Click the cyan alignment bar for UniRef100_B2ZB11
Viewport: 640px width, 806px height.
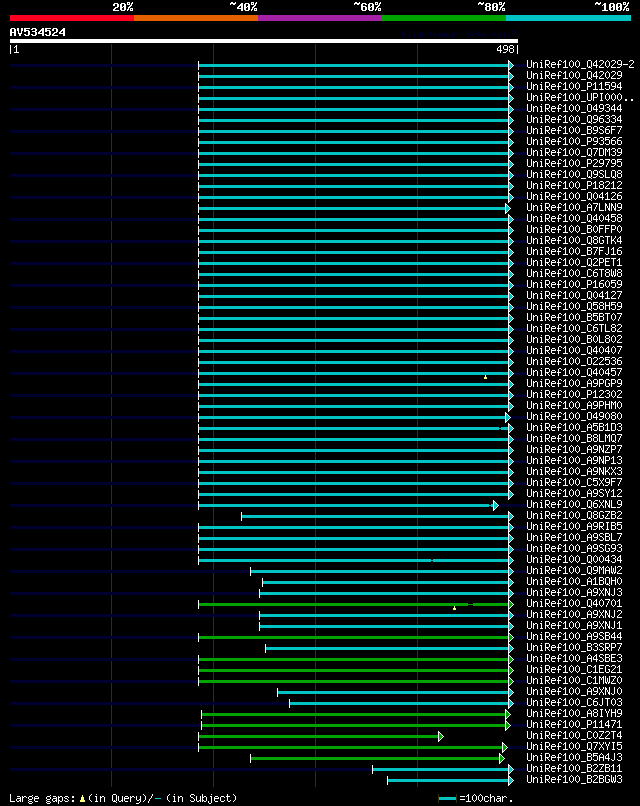point(442,770)
